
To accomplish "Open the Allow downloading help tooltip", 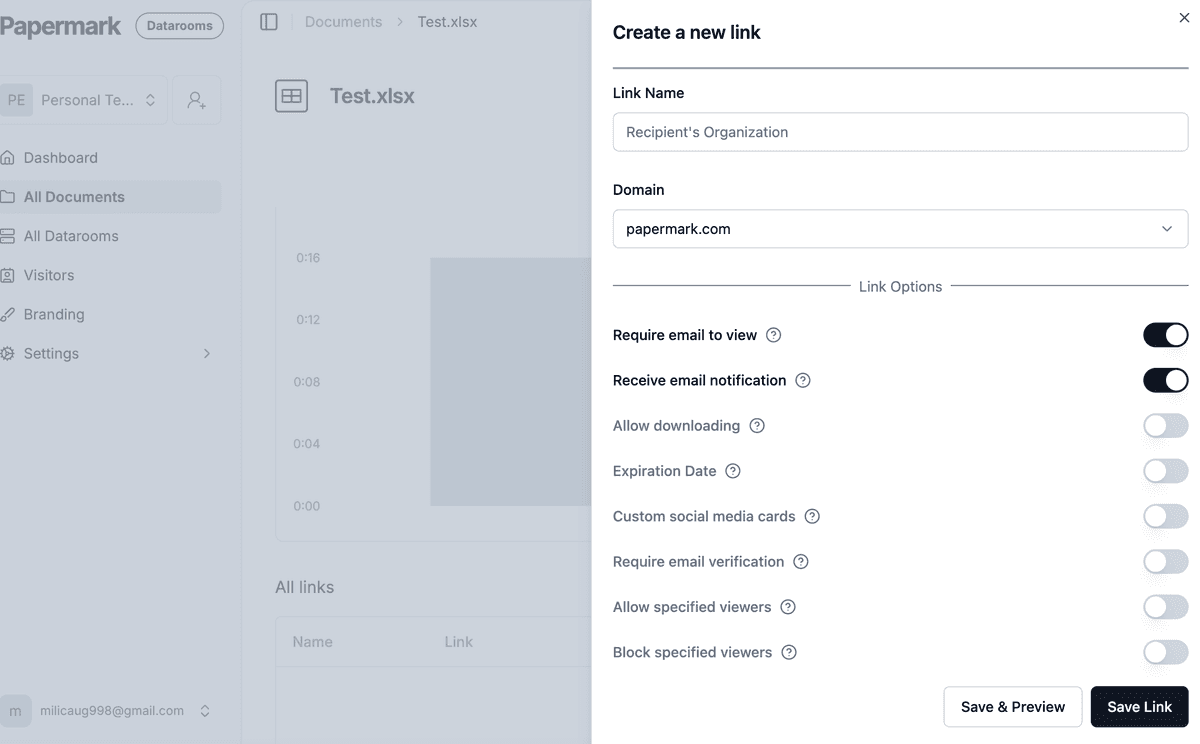I will click(757, 425).
